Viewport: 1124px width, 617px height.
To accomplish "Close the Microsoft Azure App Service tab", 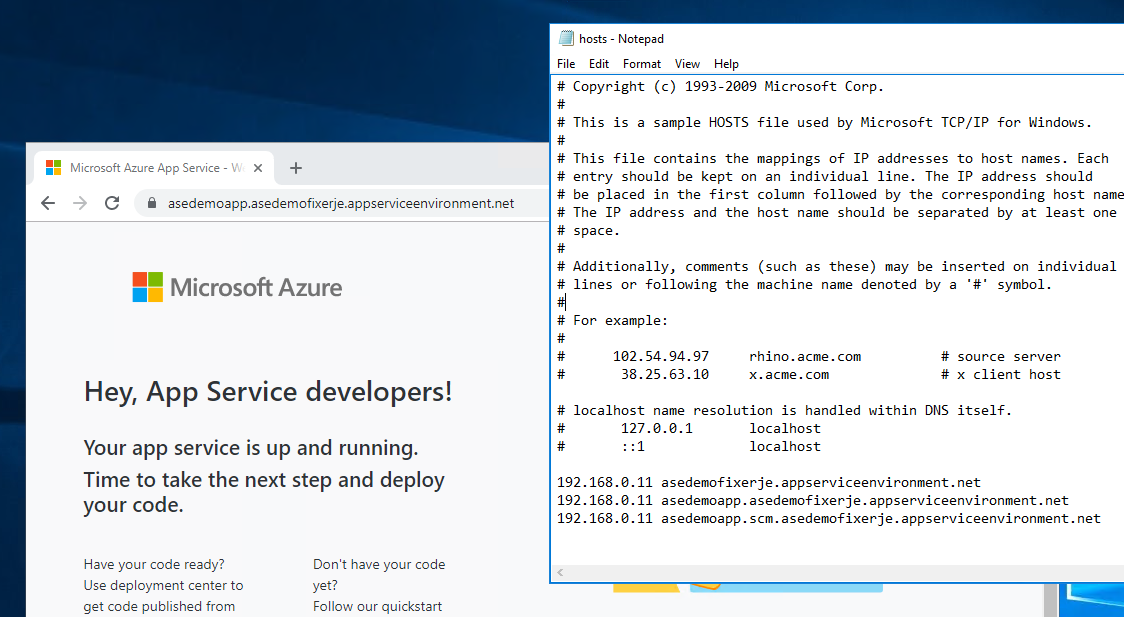I will tap(259, 168).
